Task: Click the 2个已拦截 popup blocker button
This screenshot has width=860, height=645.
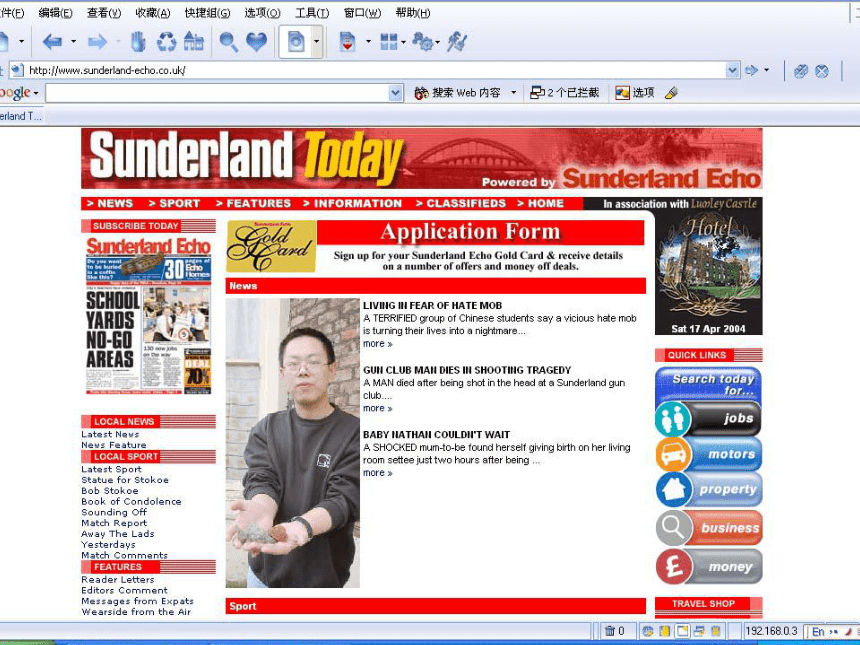Action: pyautogui.click(x=564, y=93)
